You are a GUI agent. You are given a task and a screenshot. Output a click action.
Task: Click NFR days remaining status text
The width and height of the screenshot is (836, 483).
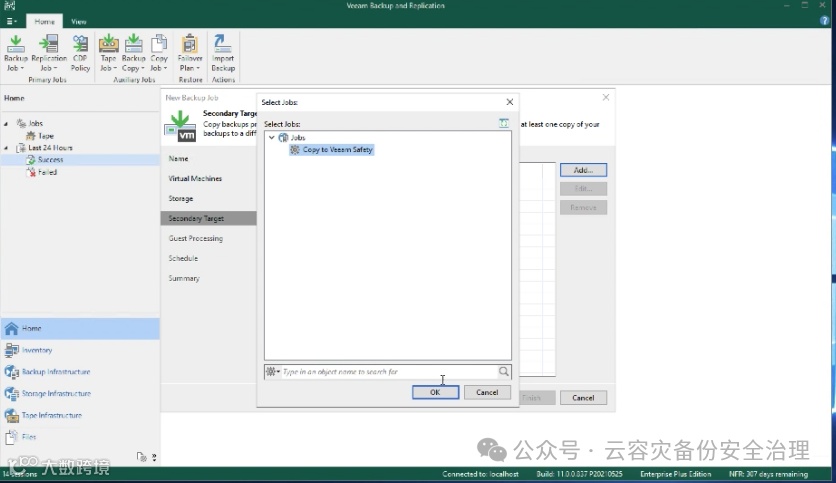coord(768,474)
